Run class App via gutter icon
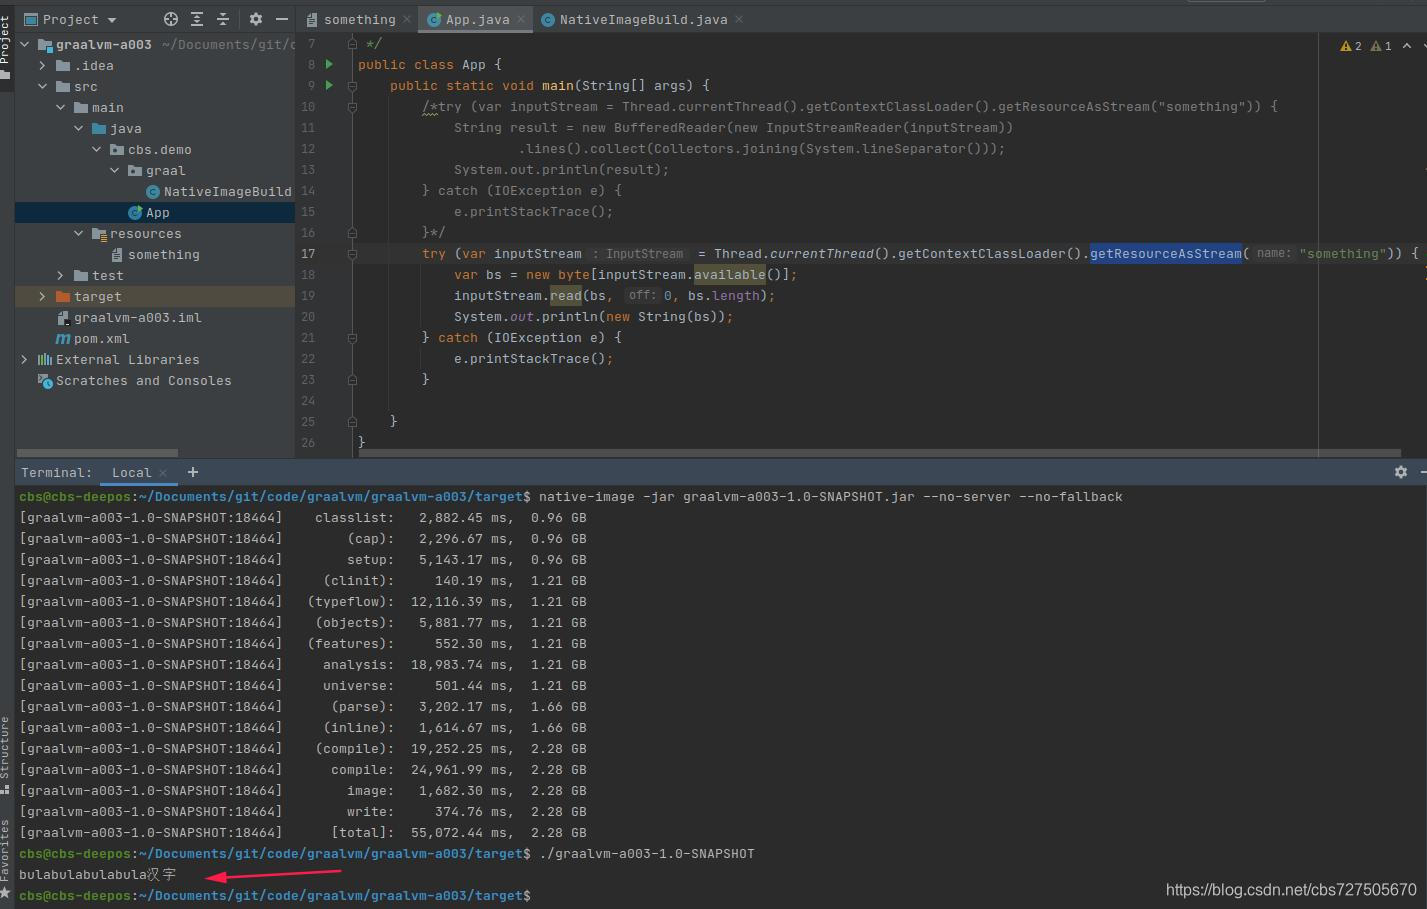The width and height of the screenshot is (1427, 909). (329, 64)
